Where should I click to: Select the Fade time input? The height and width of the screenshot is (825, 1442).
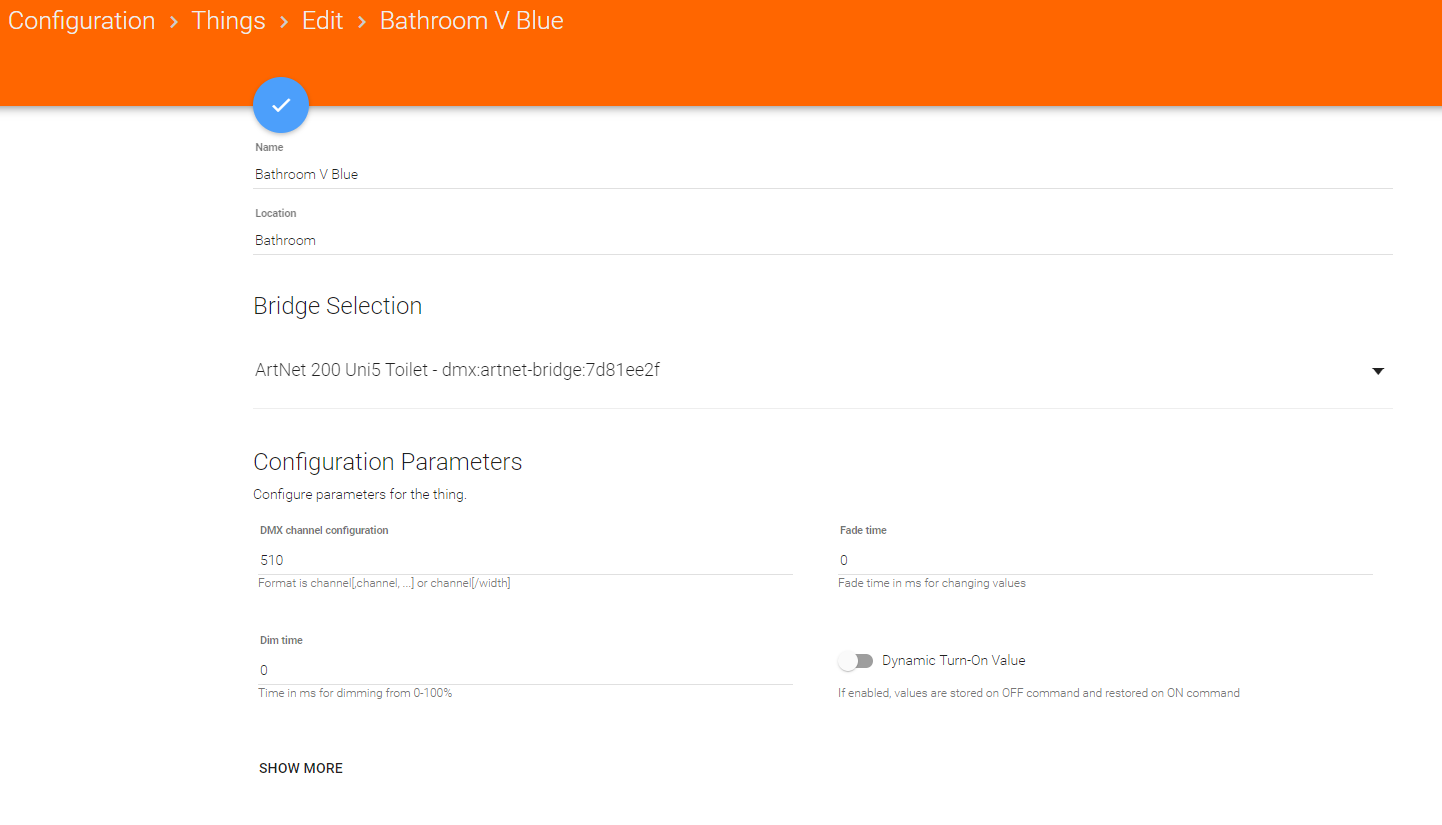tap(1105, 560)
